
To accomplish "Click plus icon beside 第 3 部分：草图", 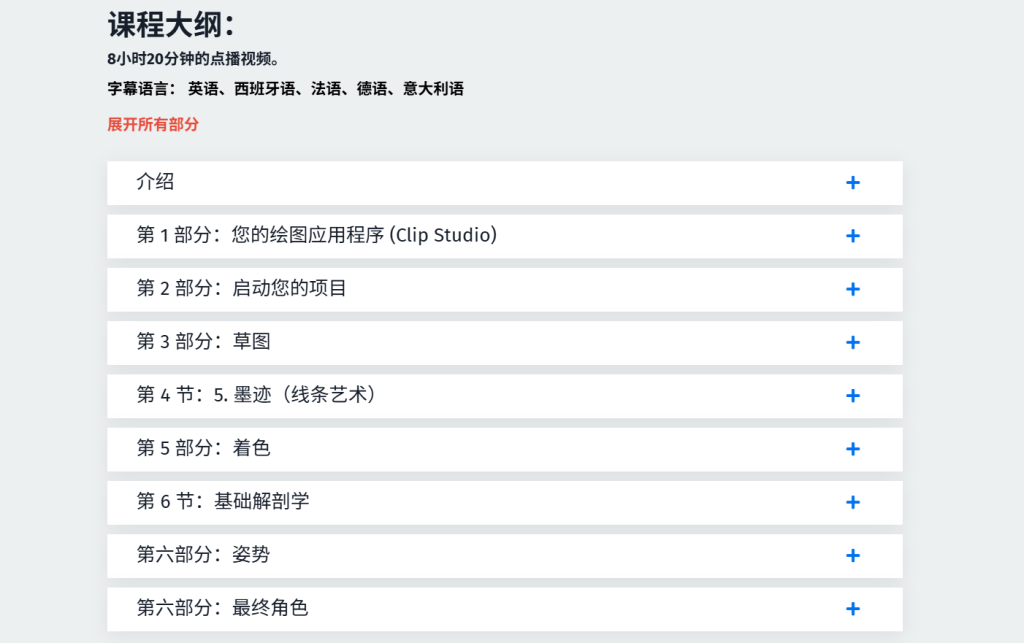I will point(852,343).
